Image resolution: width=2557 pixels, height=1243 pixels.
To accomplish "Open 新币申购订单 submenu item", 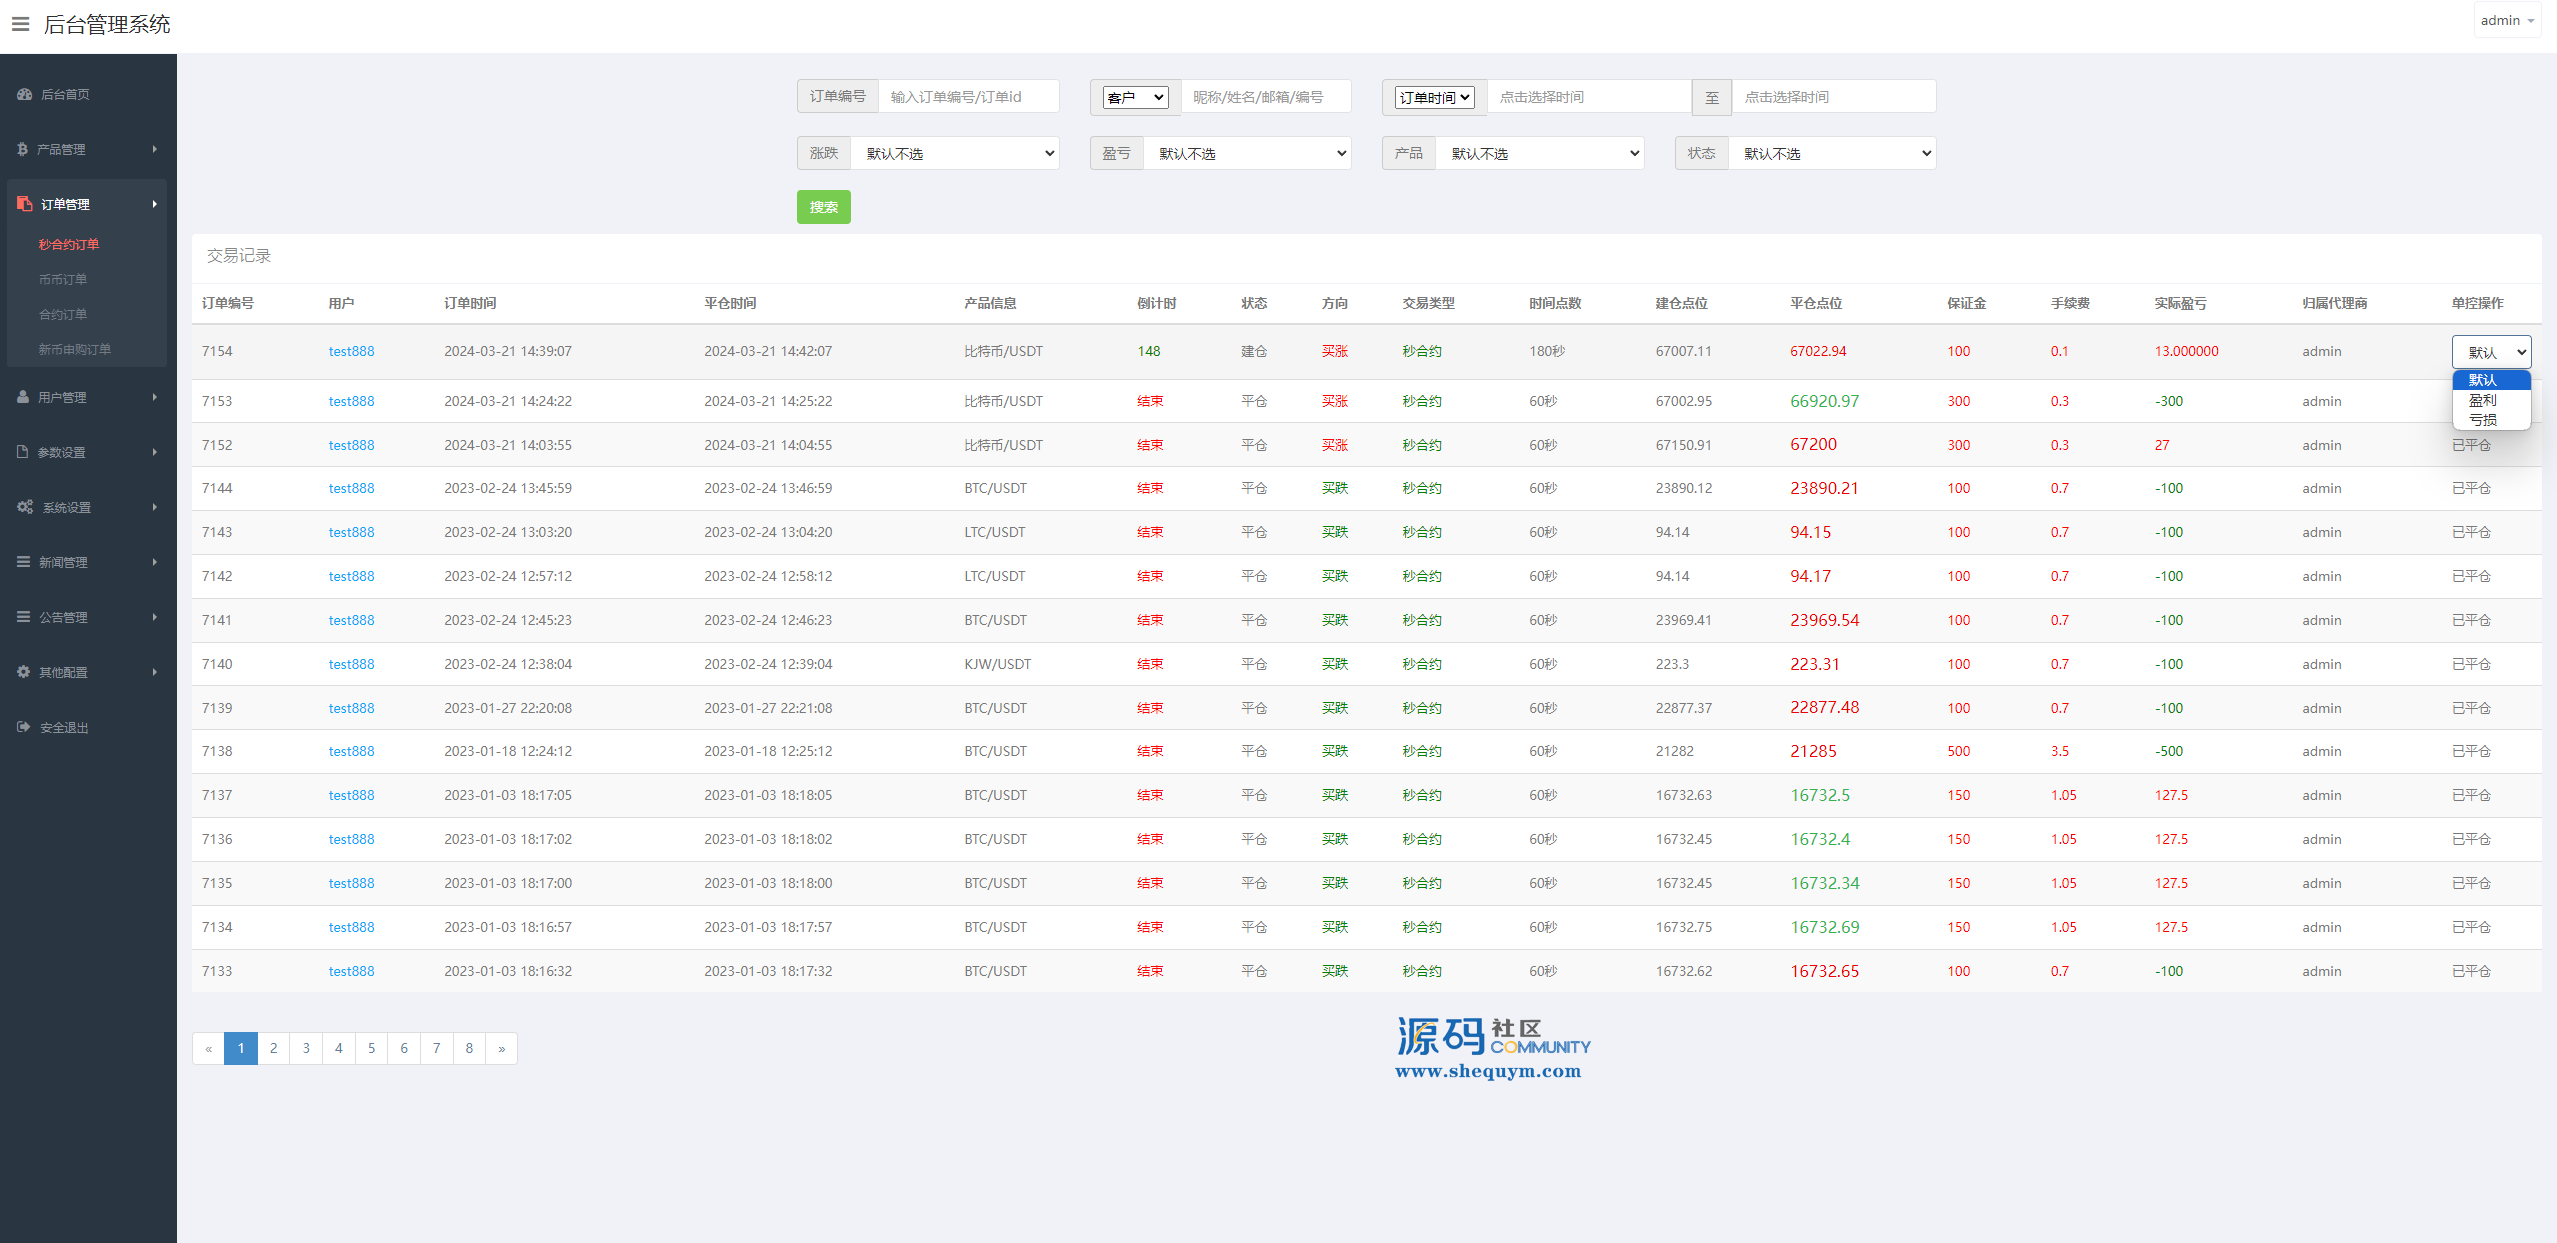I will 75,349.
